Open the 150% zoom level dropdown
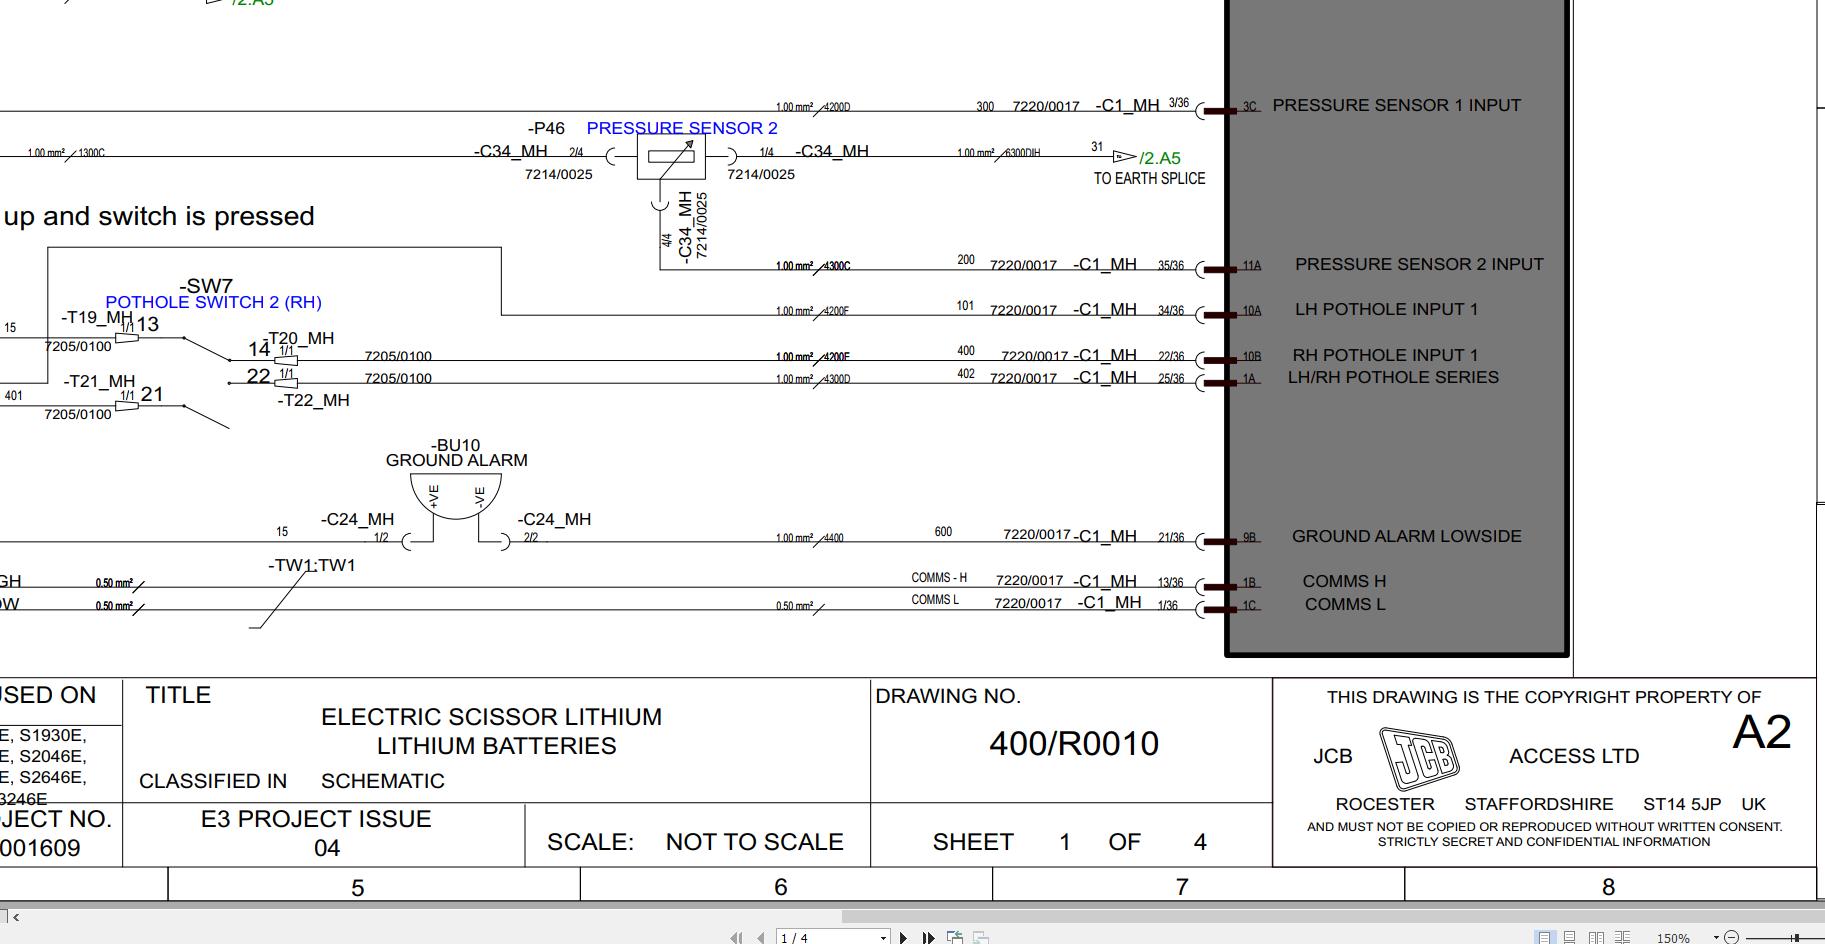 (1716, 938)
